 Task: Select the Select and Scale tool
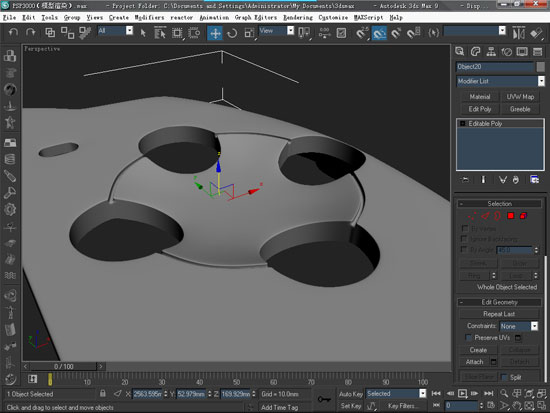point(249,33)
